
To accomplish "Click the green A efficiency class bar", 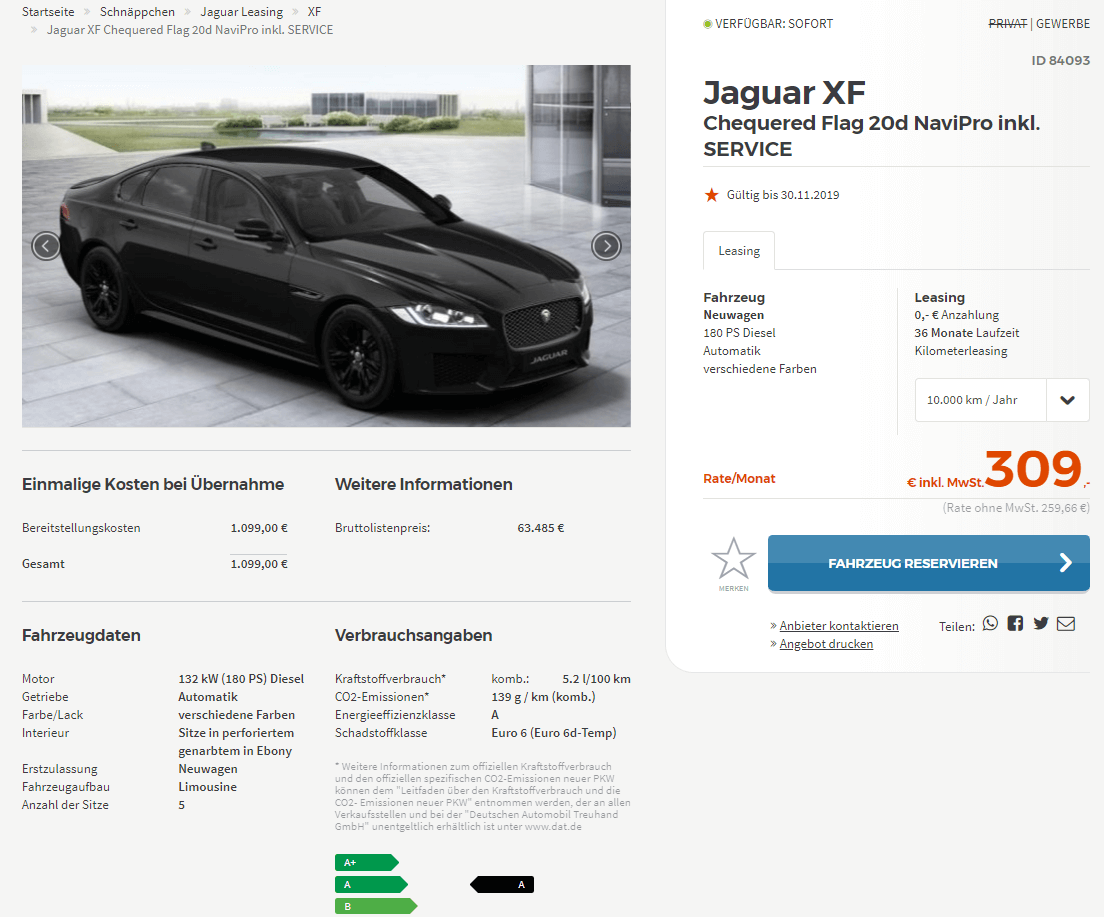I will coord(371,885).
